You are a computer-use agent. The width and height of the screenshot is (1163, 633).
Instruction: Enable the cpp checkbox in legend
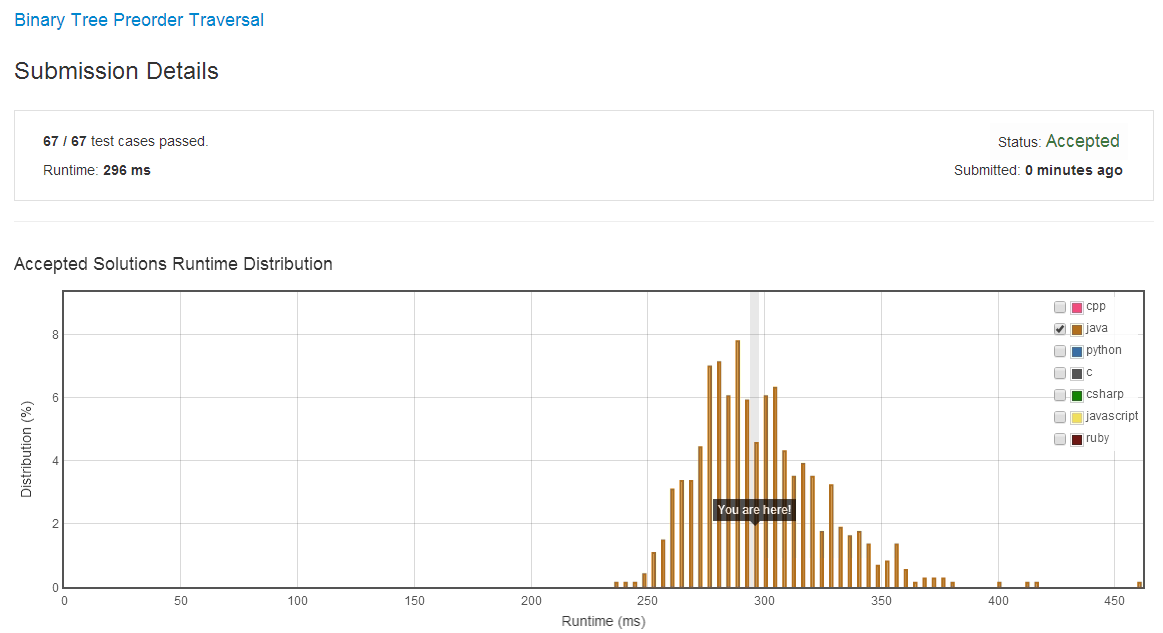point(1060,307)
